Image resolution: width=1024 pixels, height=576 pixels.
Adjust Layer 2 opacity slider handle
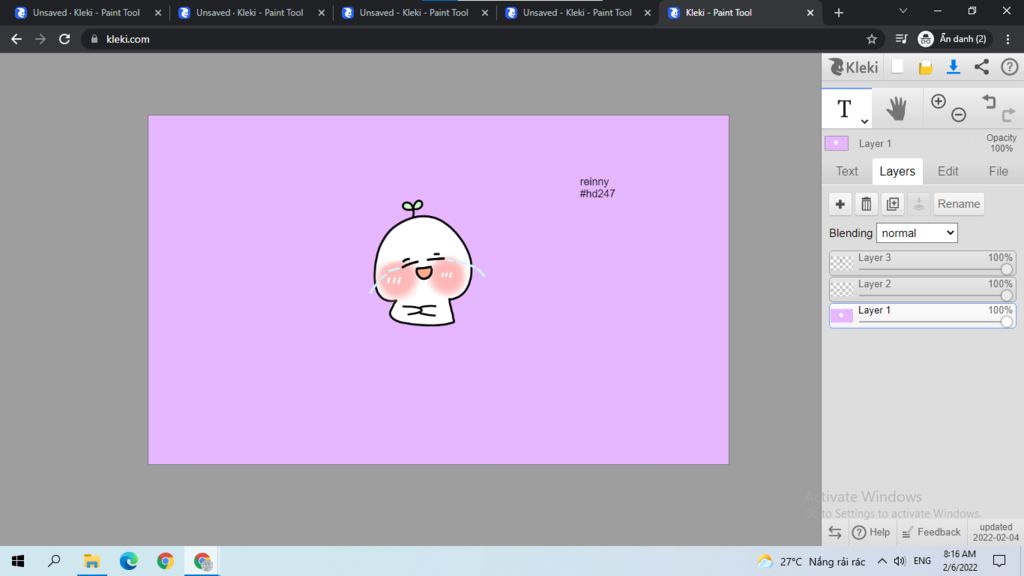tap(1006, 295)
